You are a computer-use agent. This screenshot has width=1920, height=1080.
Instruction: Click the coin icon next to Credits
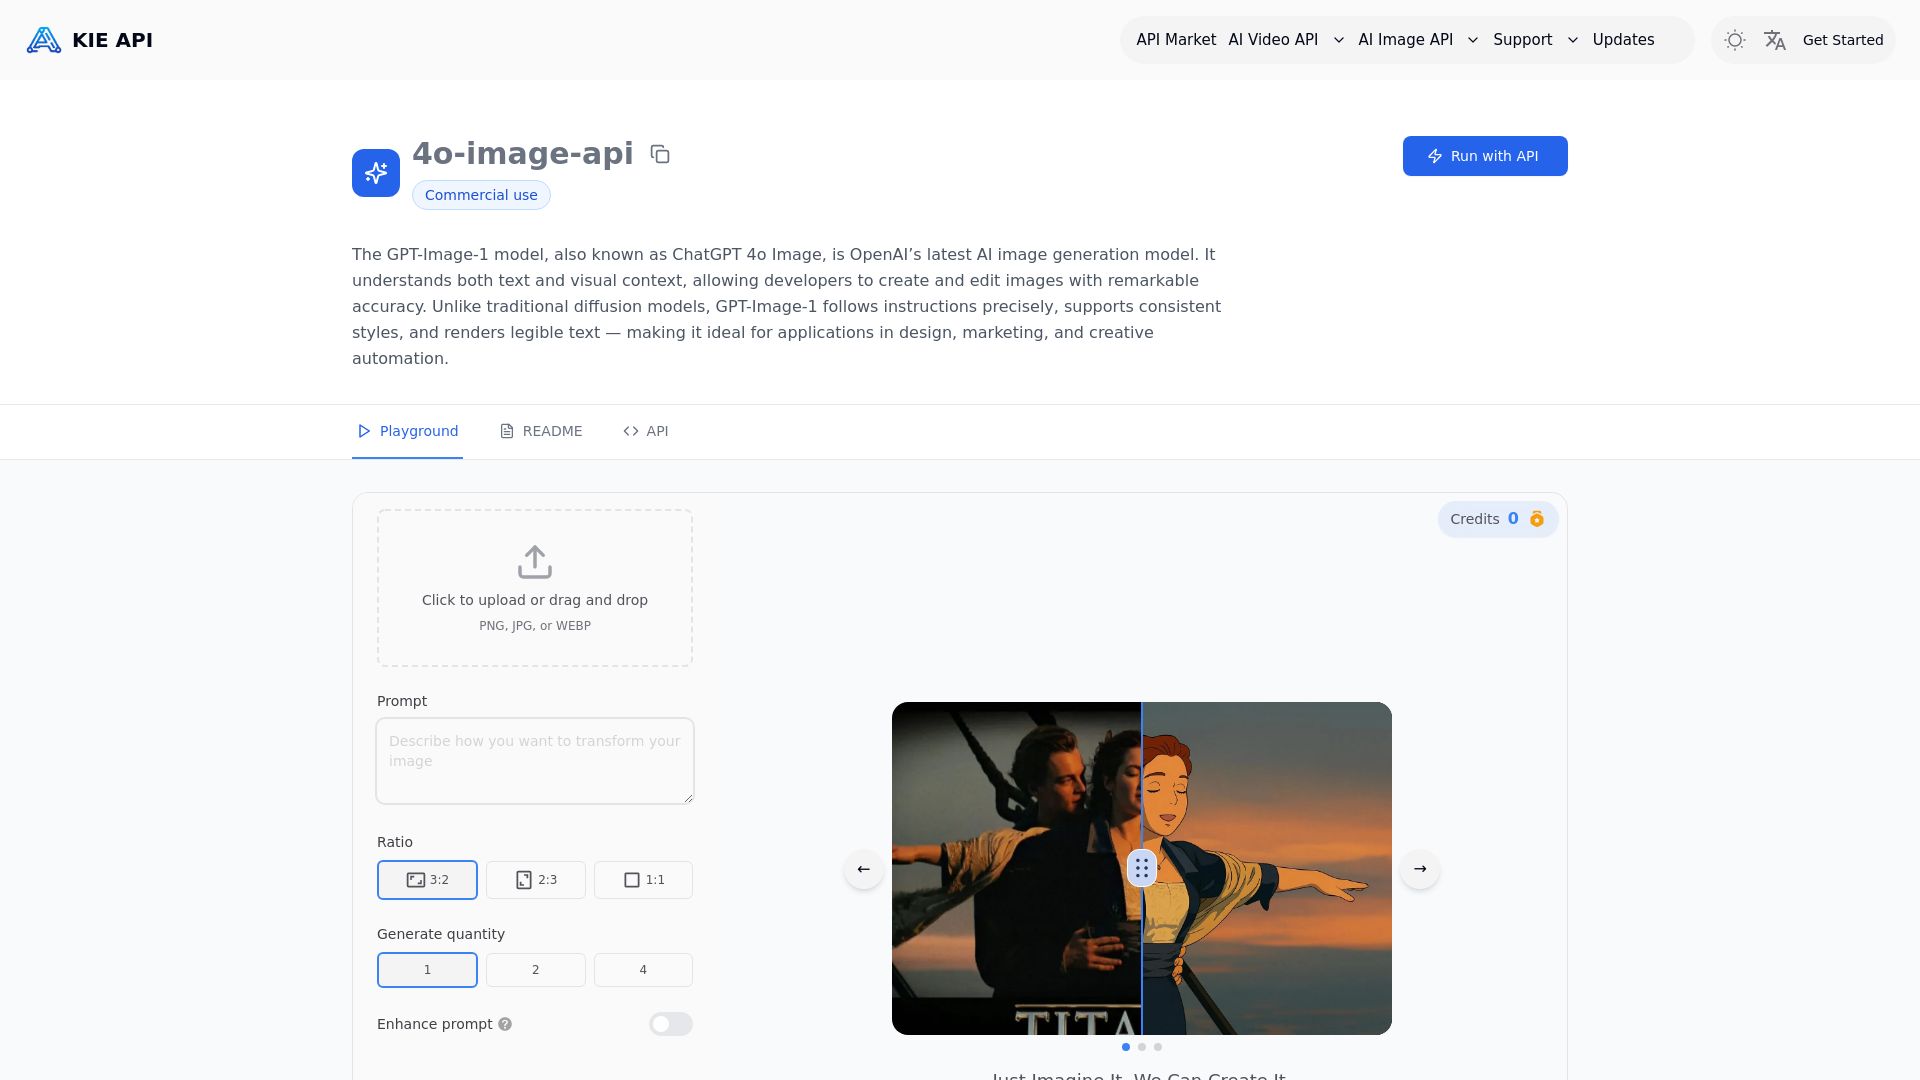(x=1537, y=519)
